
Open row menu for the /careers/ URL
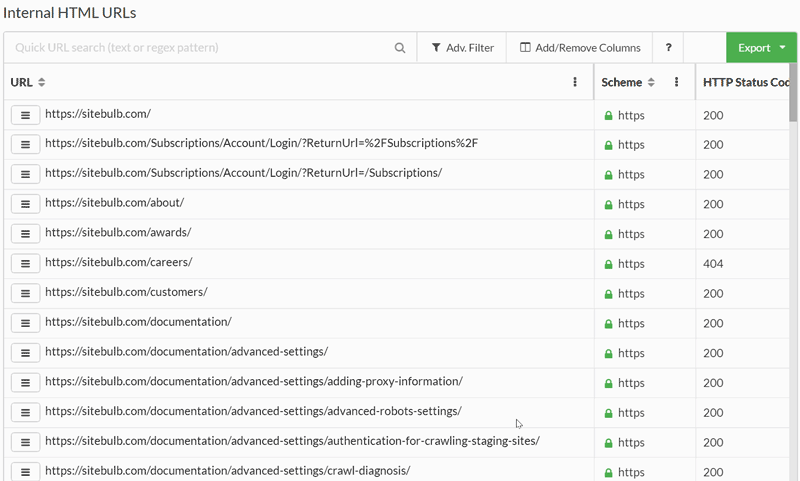[x=26, y=264]
